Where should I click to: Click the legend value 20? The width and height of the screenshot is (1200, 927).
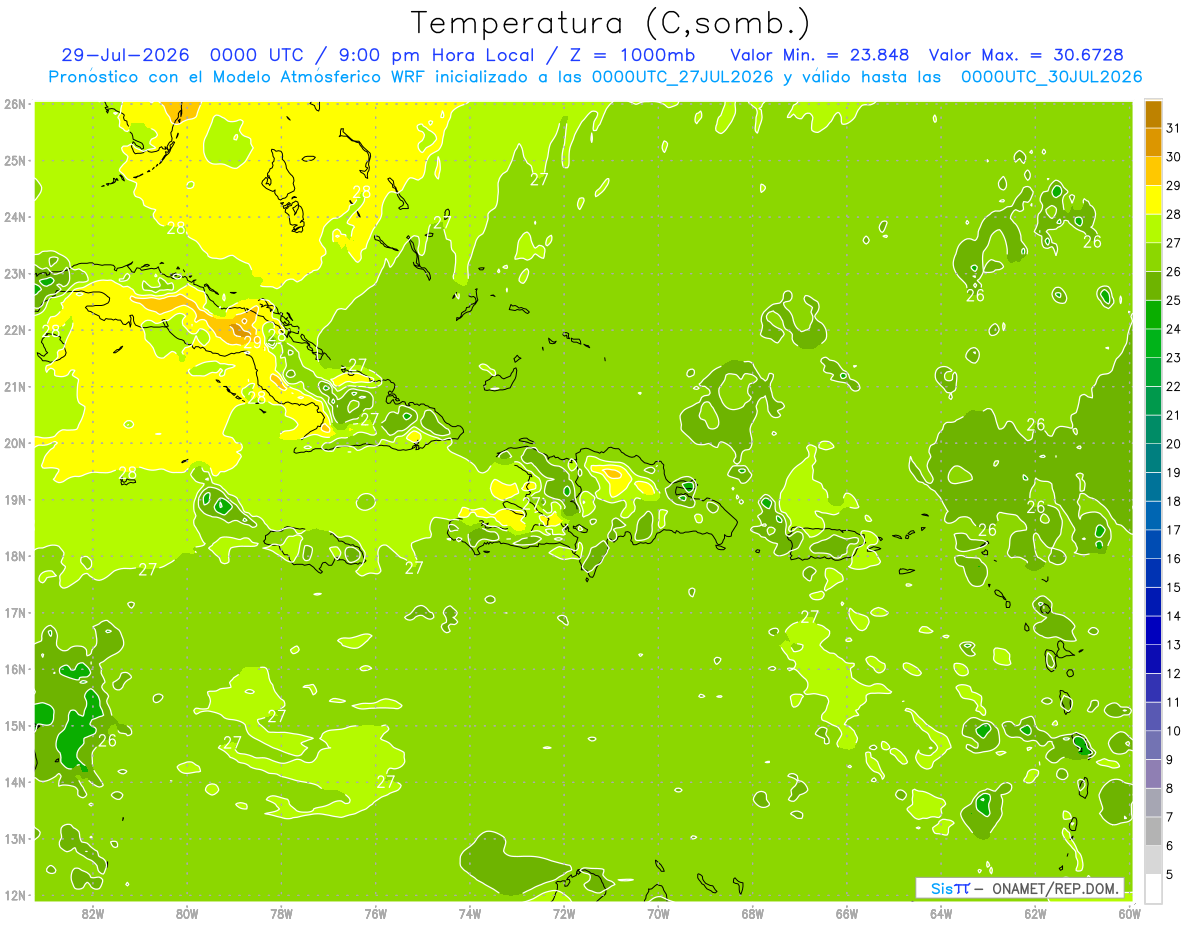click(1173, 444)
